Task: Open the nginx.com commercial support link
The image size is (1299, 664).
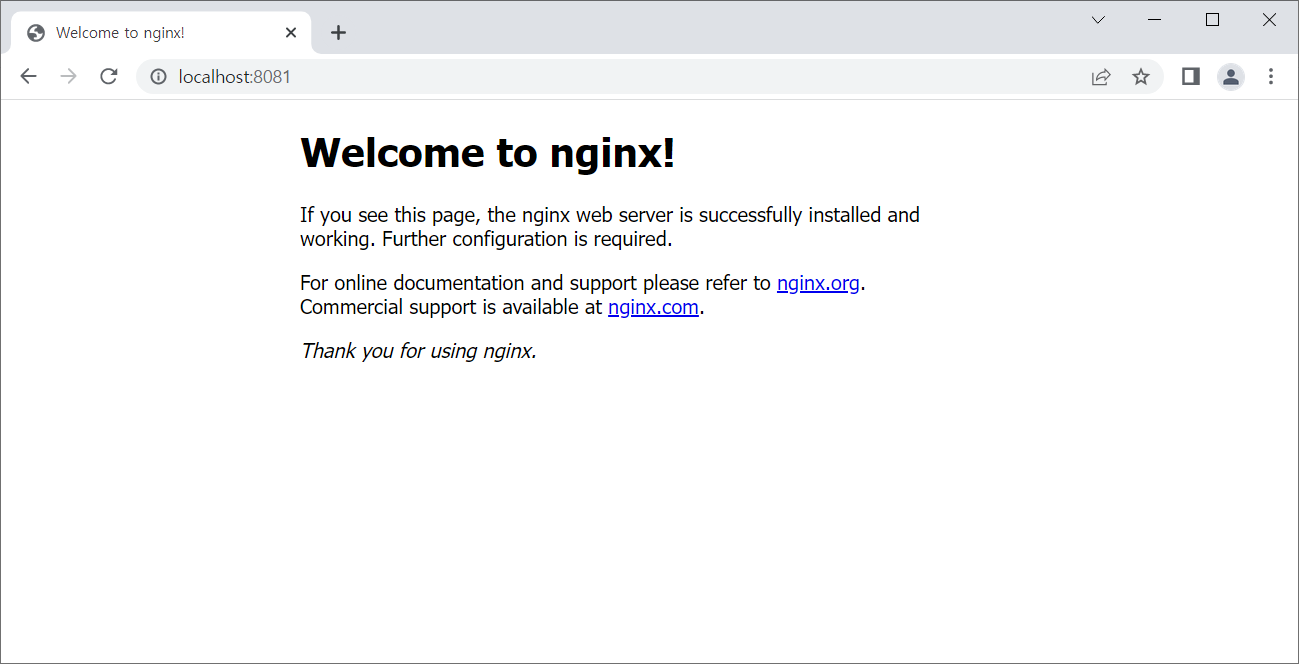Action: tap(653, 307)
